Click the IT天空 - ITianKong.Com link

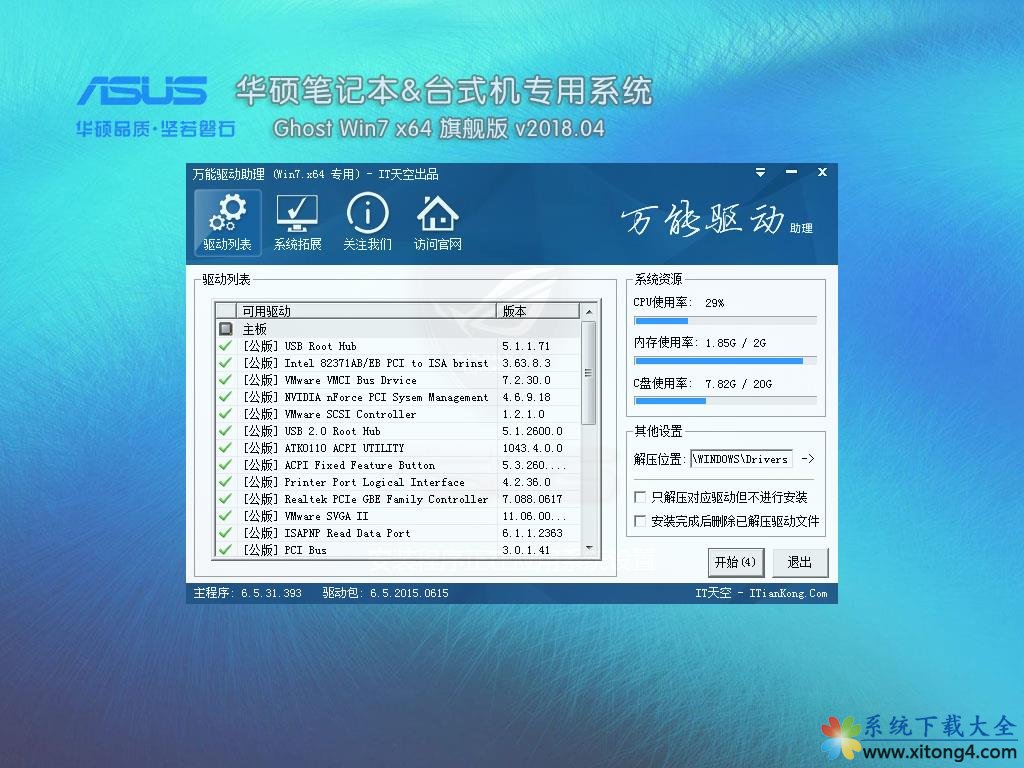(761, 593)
